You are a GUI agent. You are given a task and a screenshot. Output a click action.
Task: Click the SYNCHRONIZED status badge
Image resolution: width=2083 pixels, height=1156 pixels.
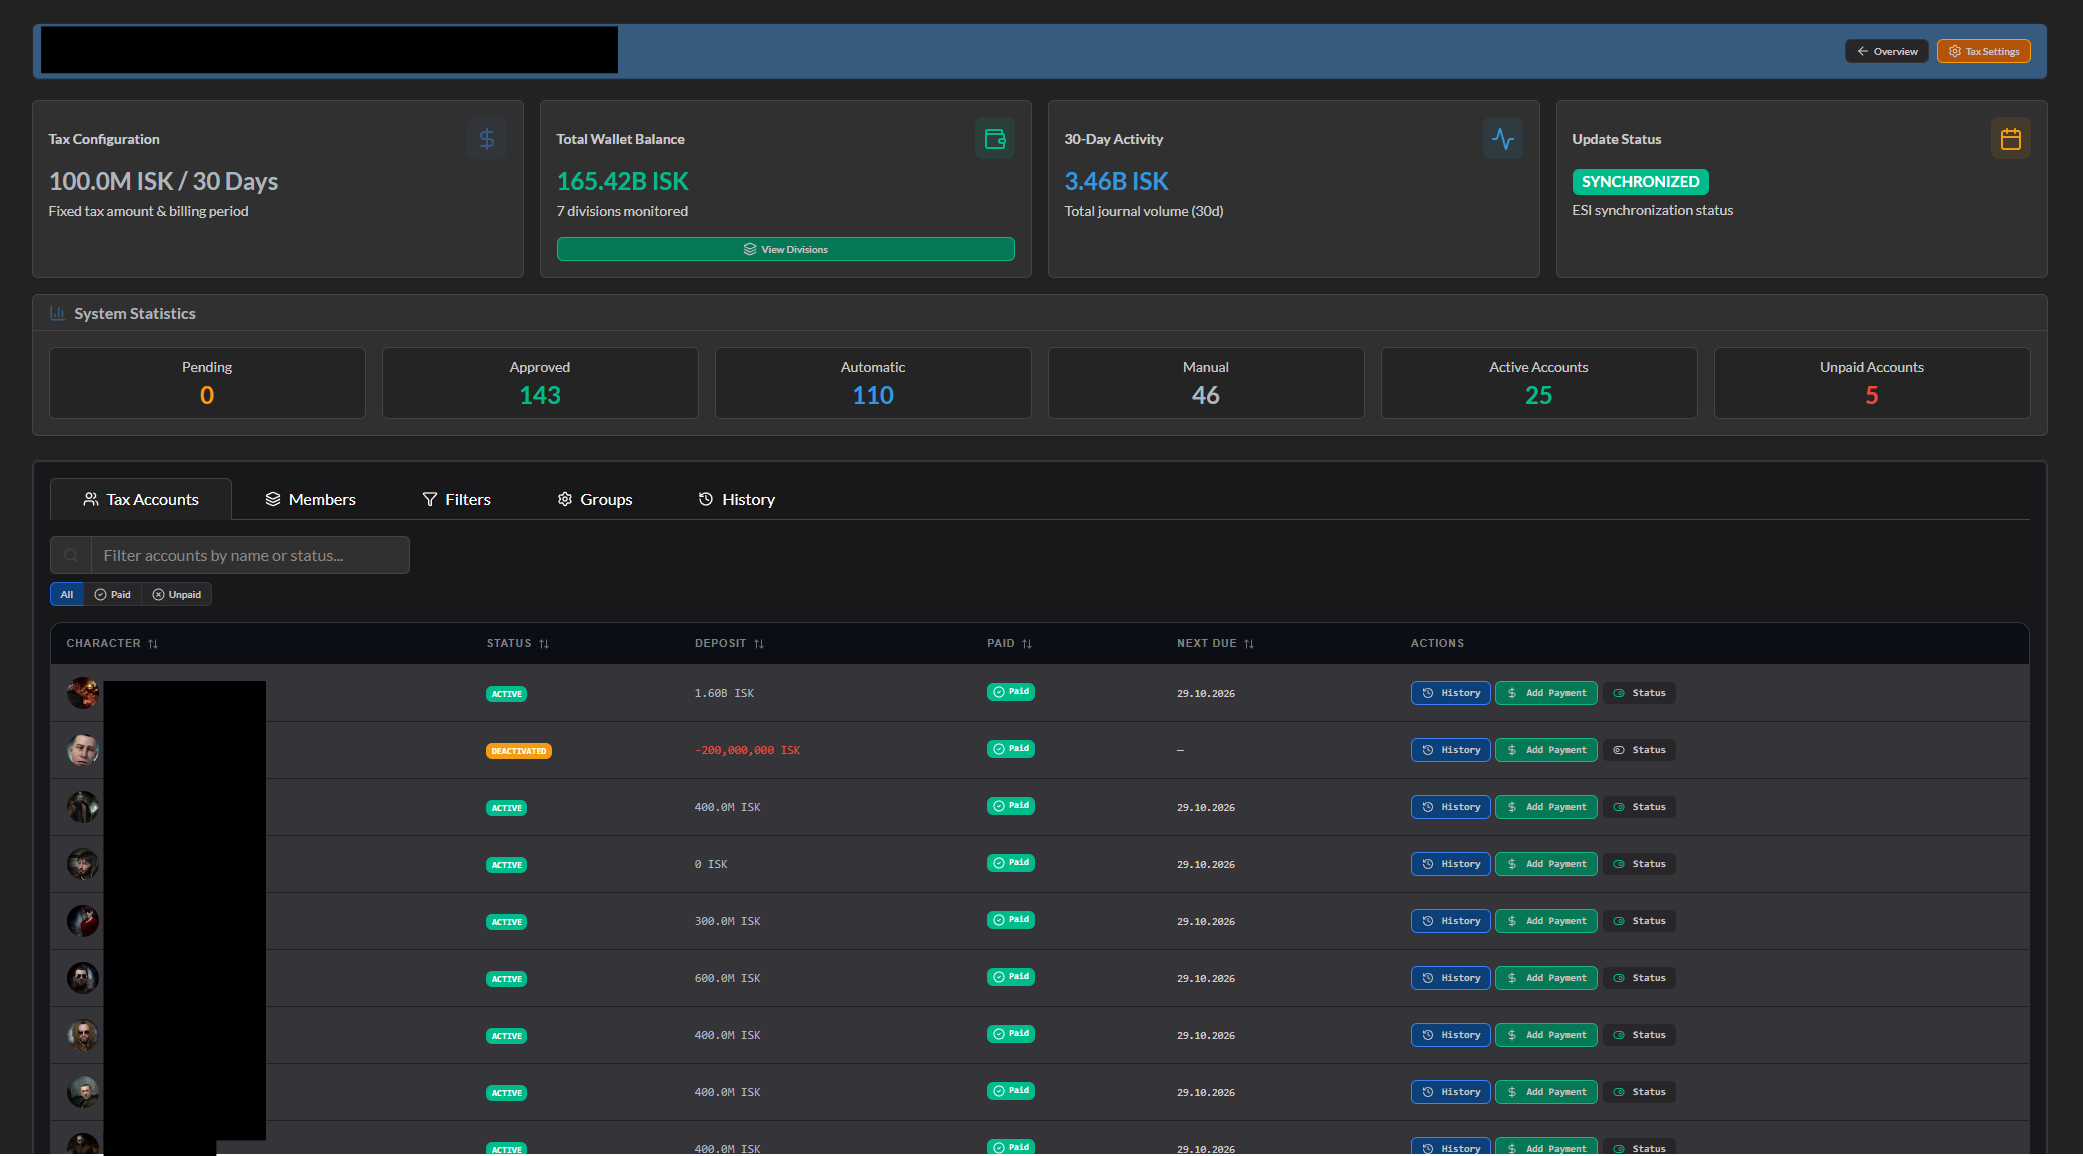coord(1640,182)
